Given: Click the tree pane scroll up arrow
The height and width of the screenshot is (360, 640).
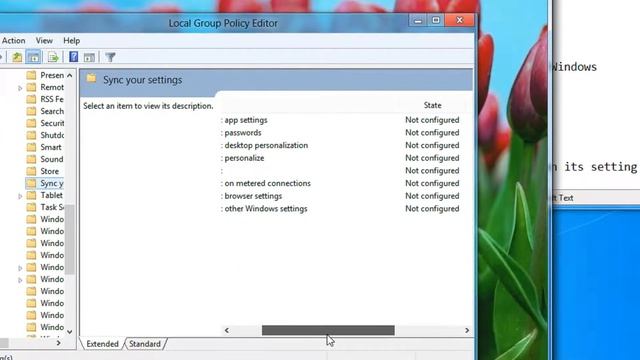Looking at the screenshot, I should point(70,76).
